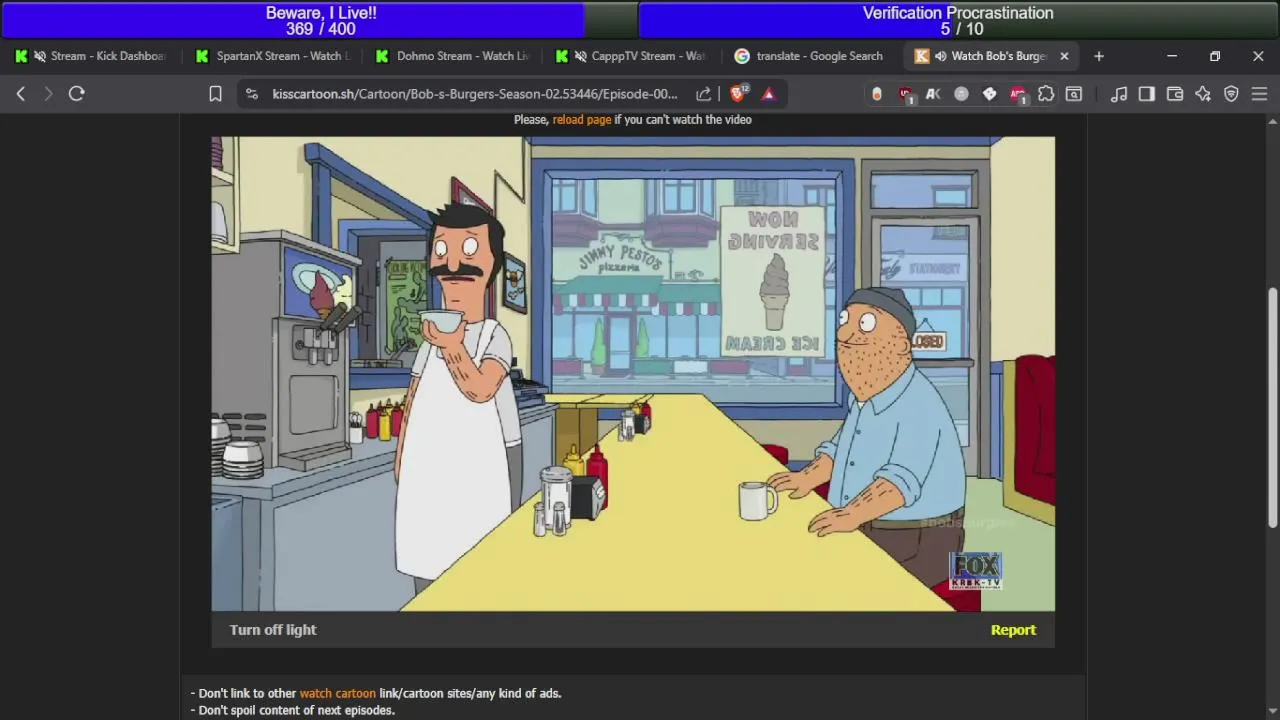Open the Brave VPN shield icon

point(1231,94)
